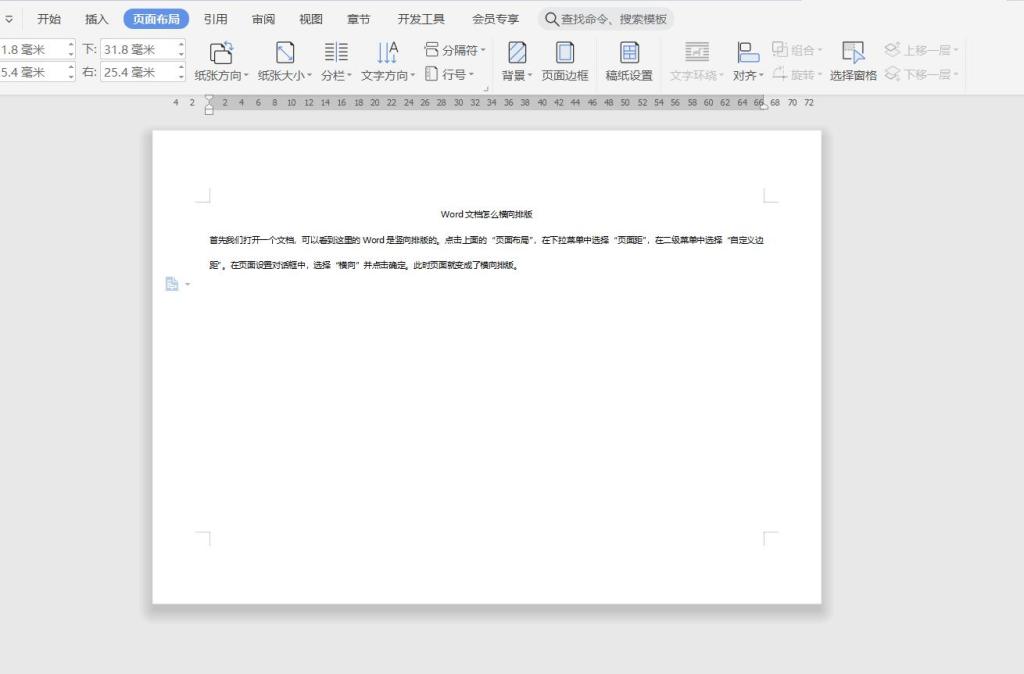Click the 对齐 (align) icon
This screenshot has height=674, width=1024.
tap(748, 53)
